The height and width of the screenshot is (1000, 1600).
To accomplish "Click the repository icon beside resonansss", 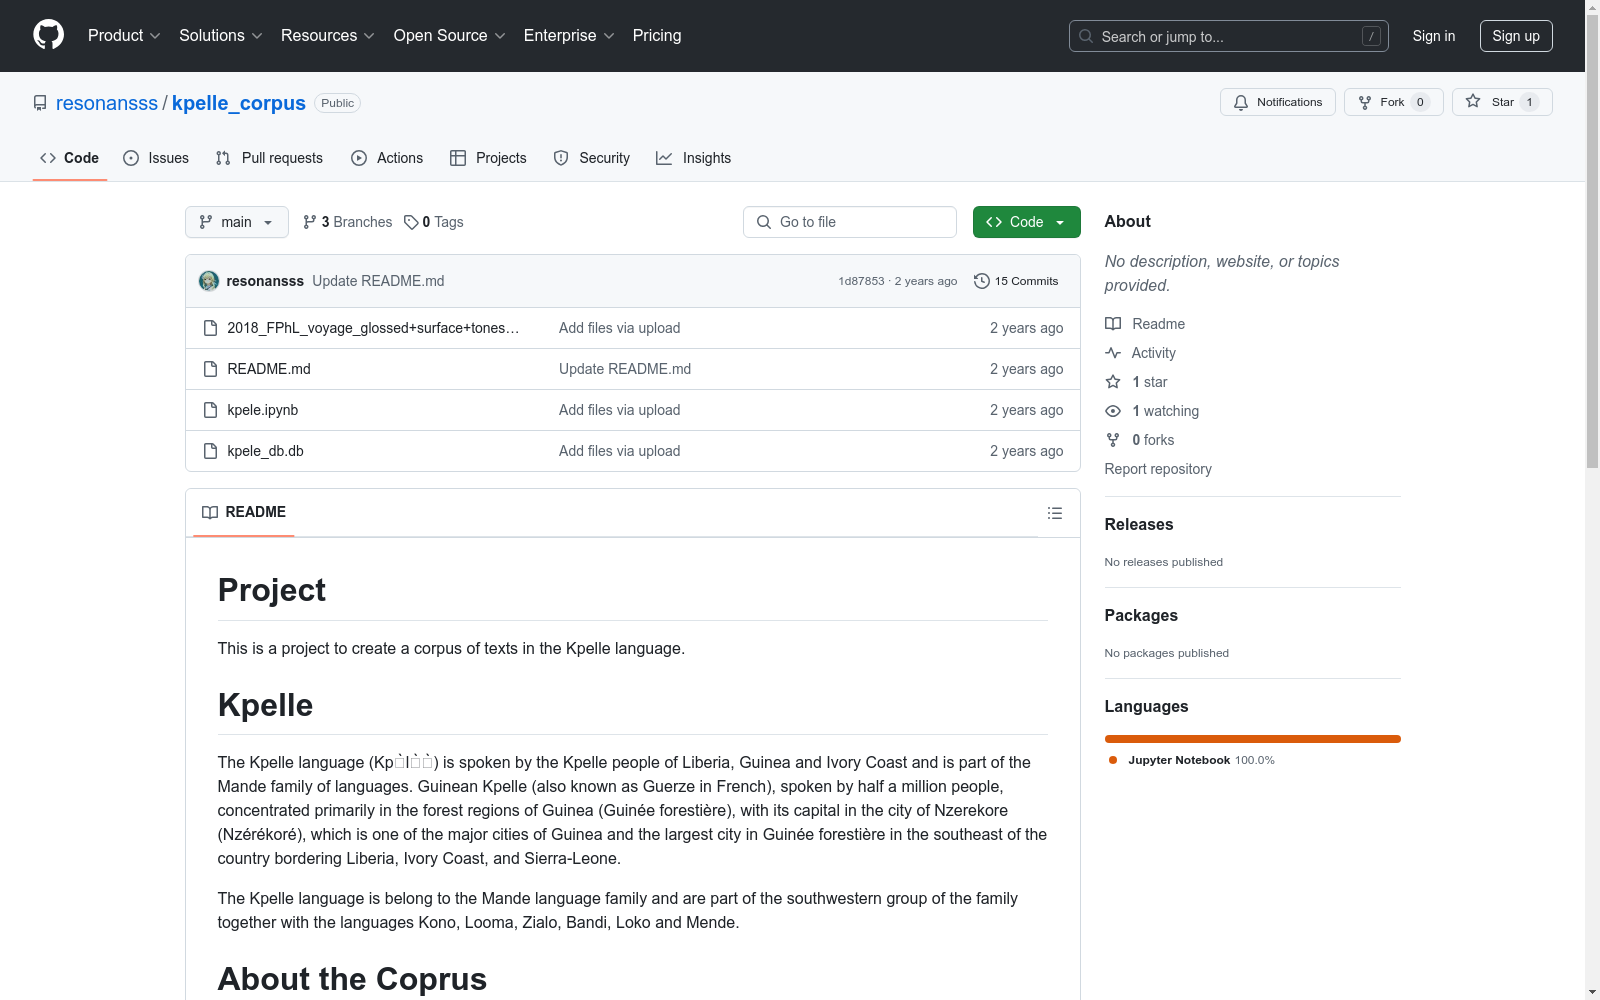I will [x=40, y=103].
